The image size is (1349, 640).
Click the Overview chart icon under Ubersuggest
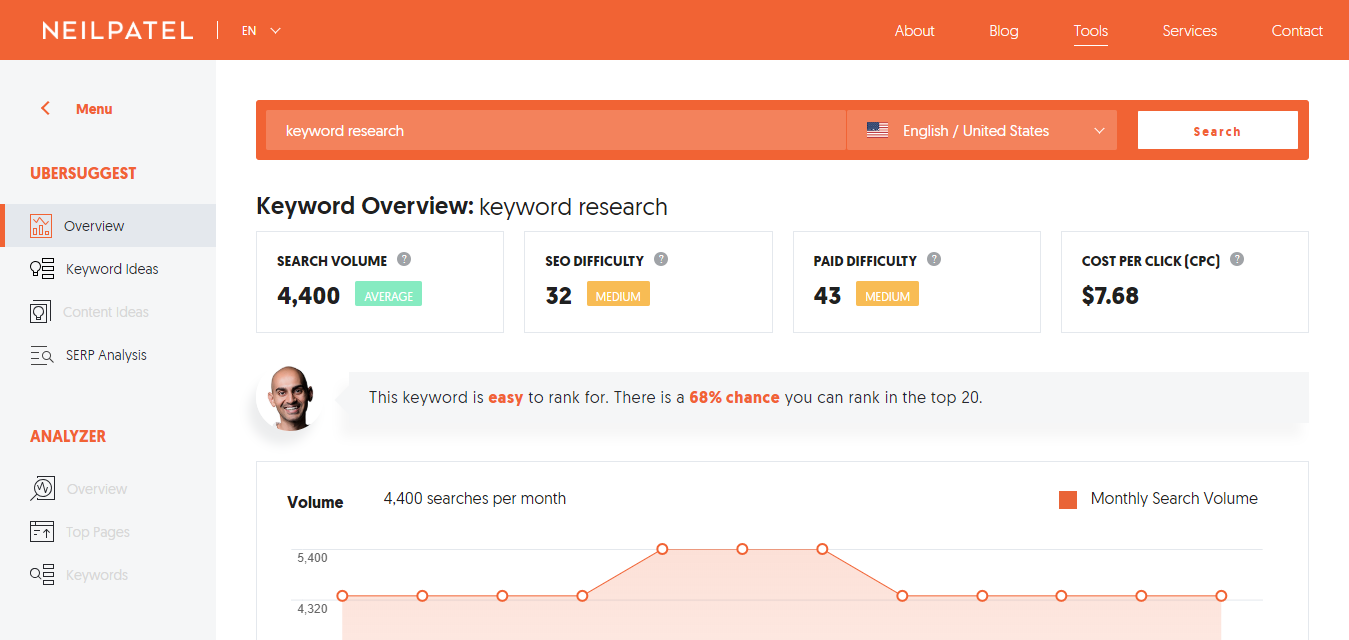pyautogui.click(x=41, y=226)
